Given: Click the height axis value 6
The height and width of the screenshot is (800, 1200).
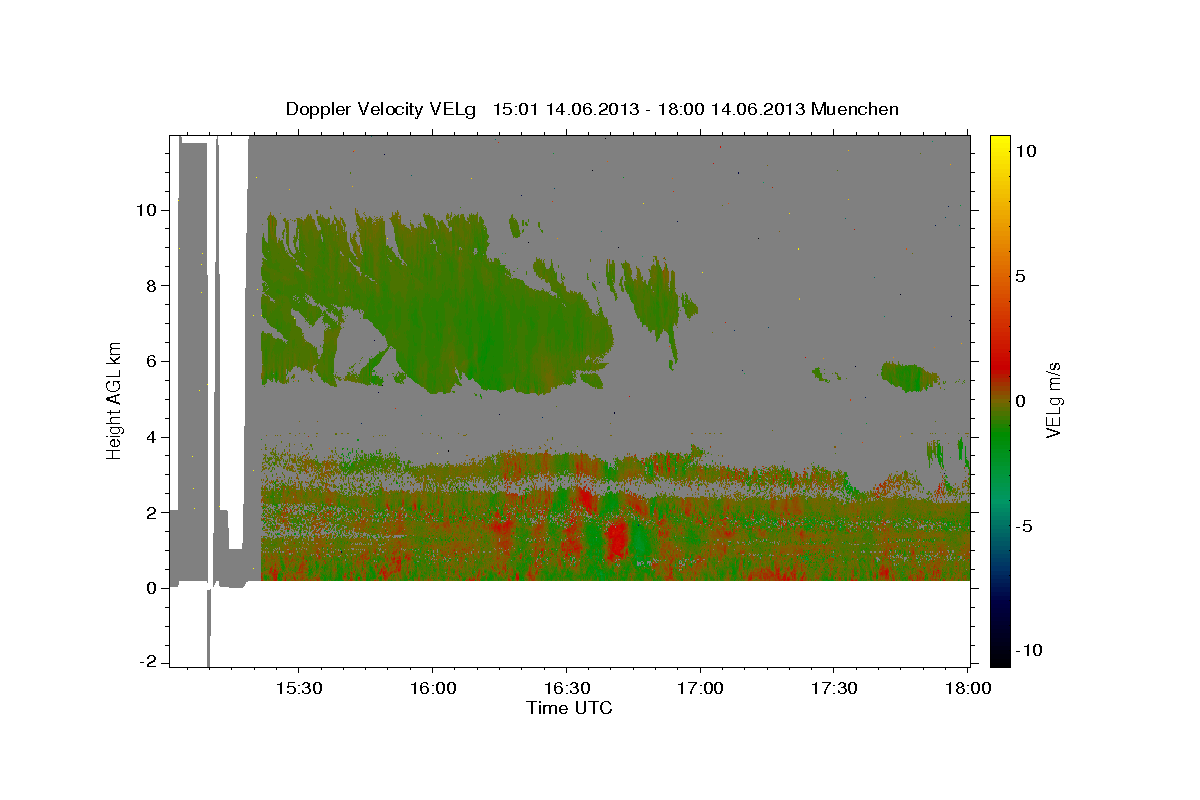Looking at the screenshot, I should tap(153, 361).
